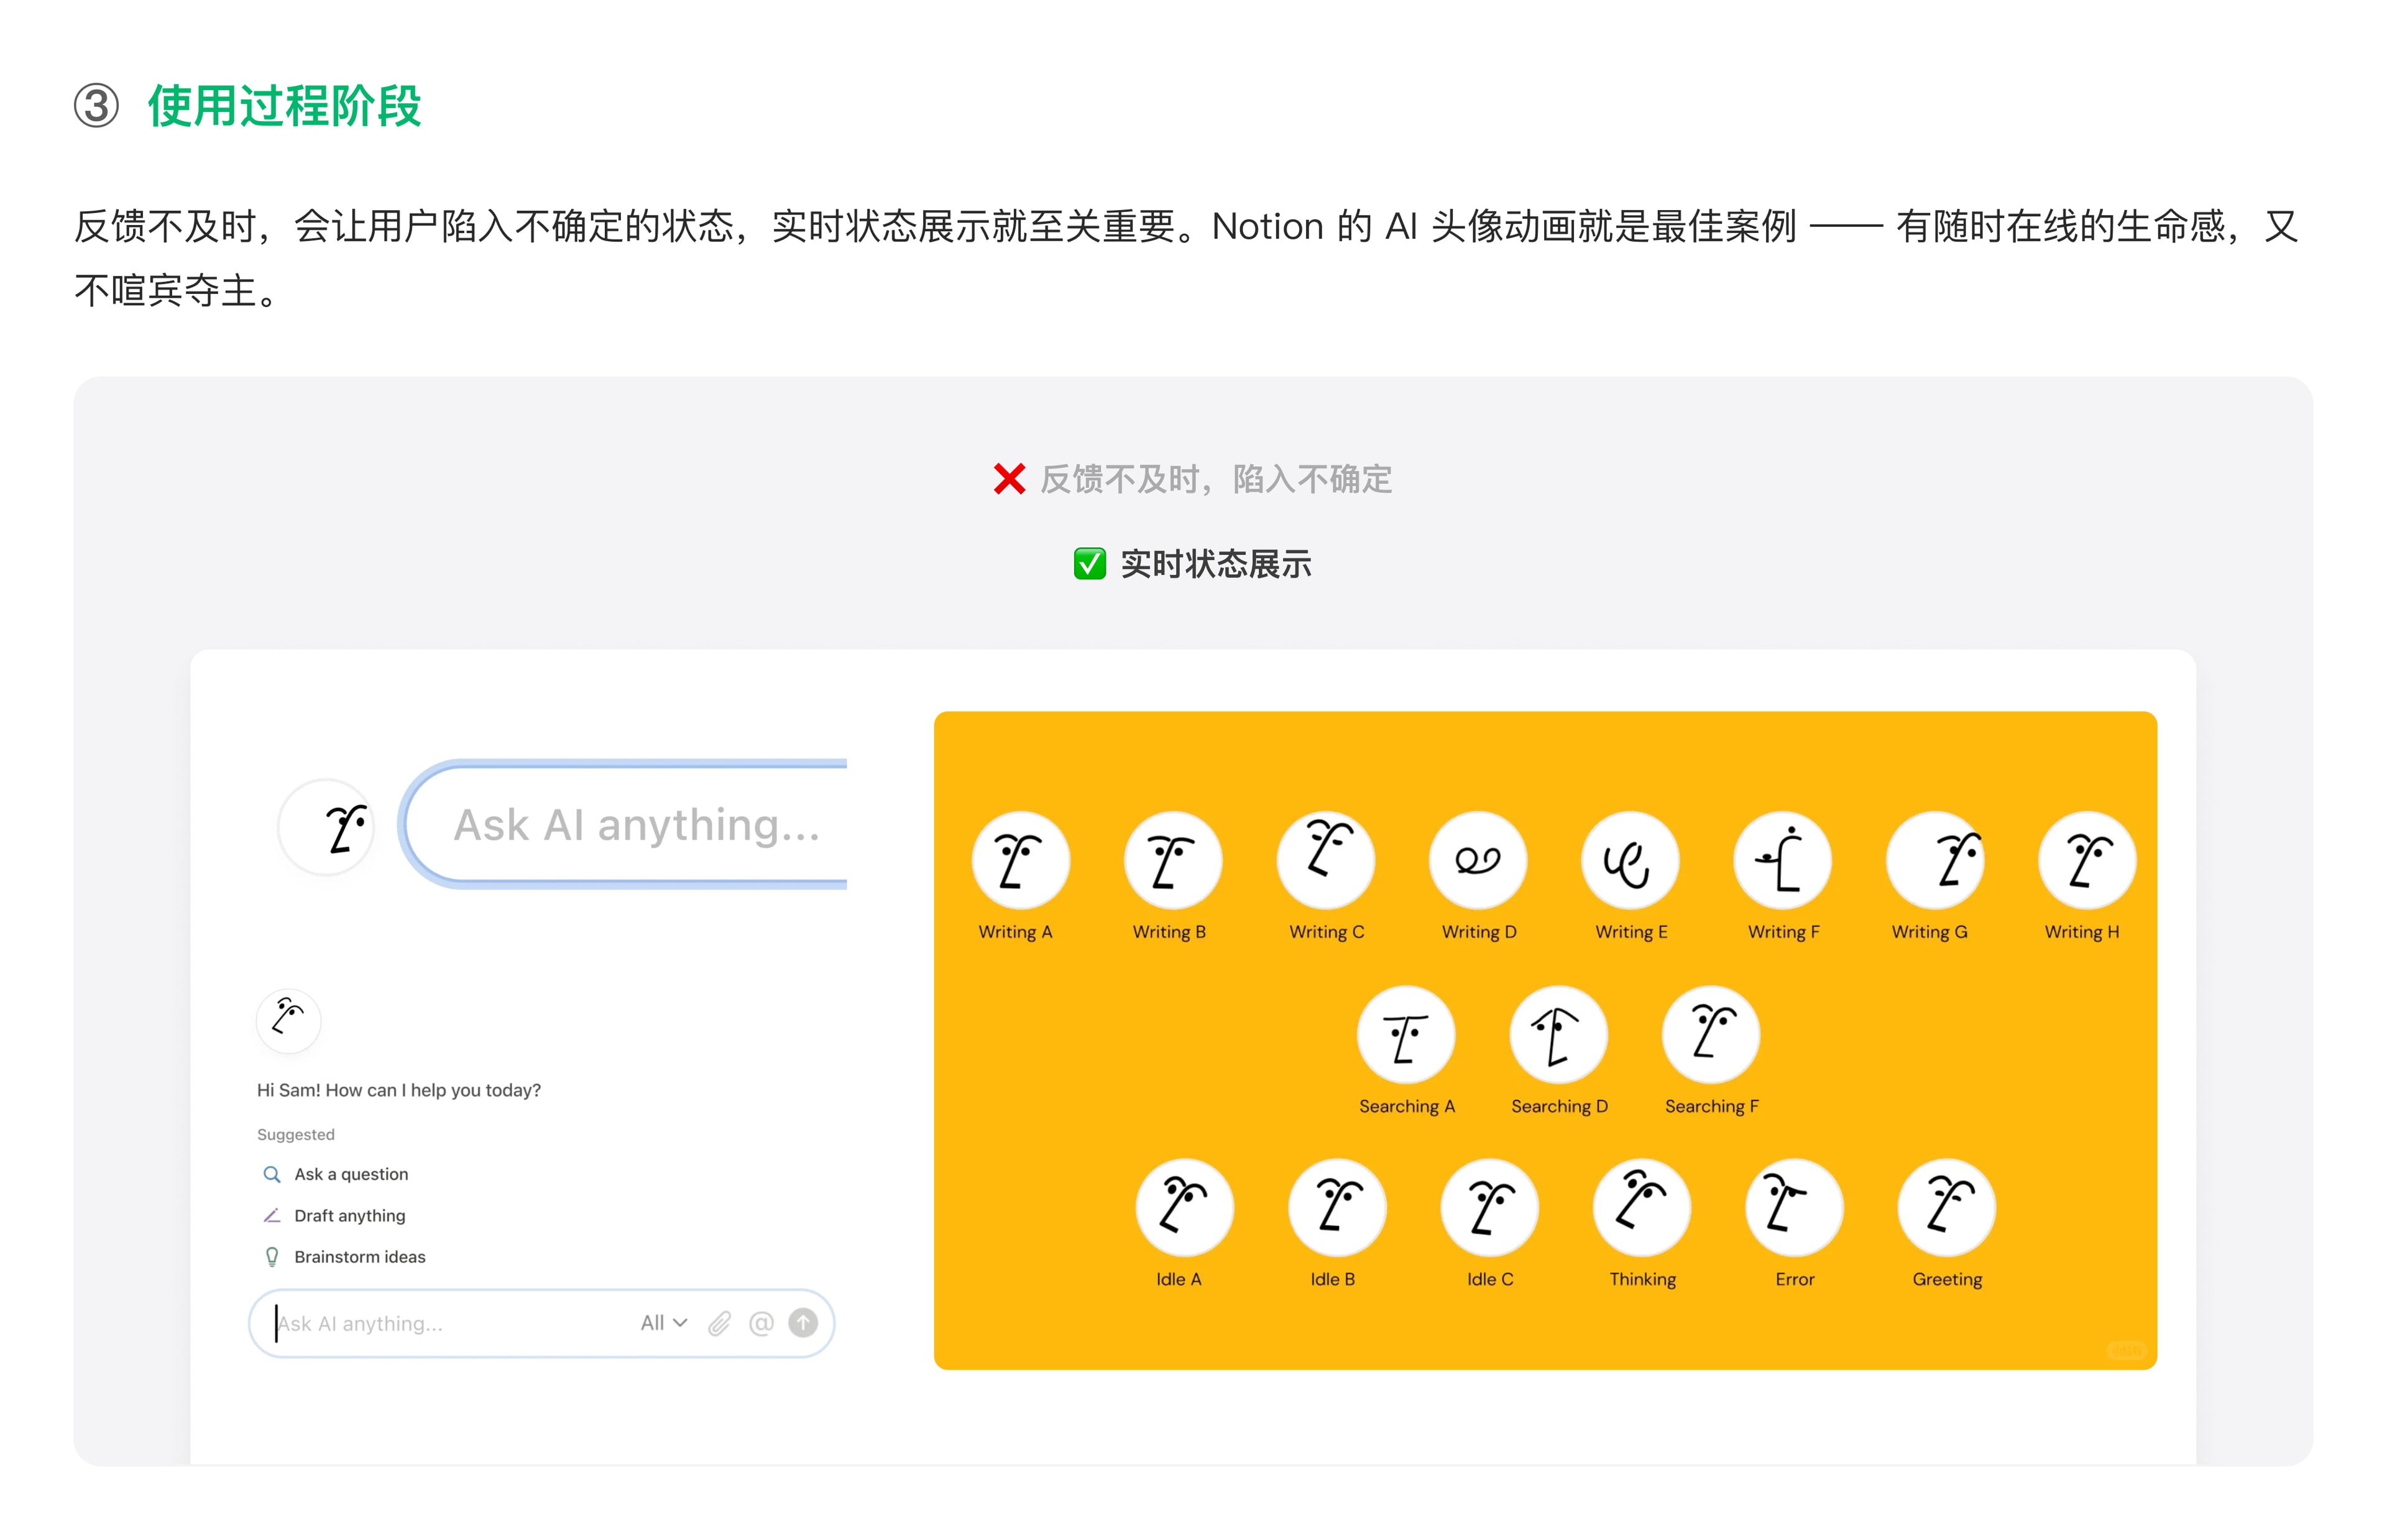Image resolution: width=2387 pixels, height=1540 pixels.
Task: Choose the Writing F avatar icon
Action: [x=1782, y=860]
